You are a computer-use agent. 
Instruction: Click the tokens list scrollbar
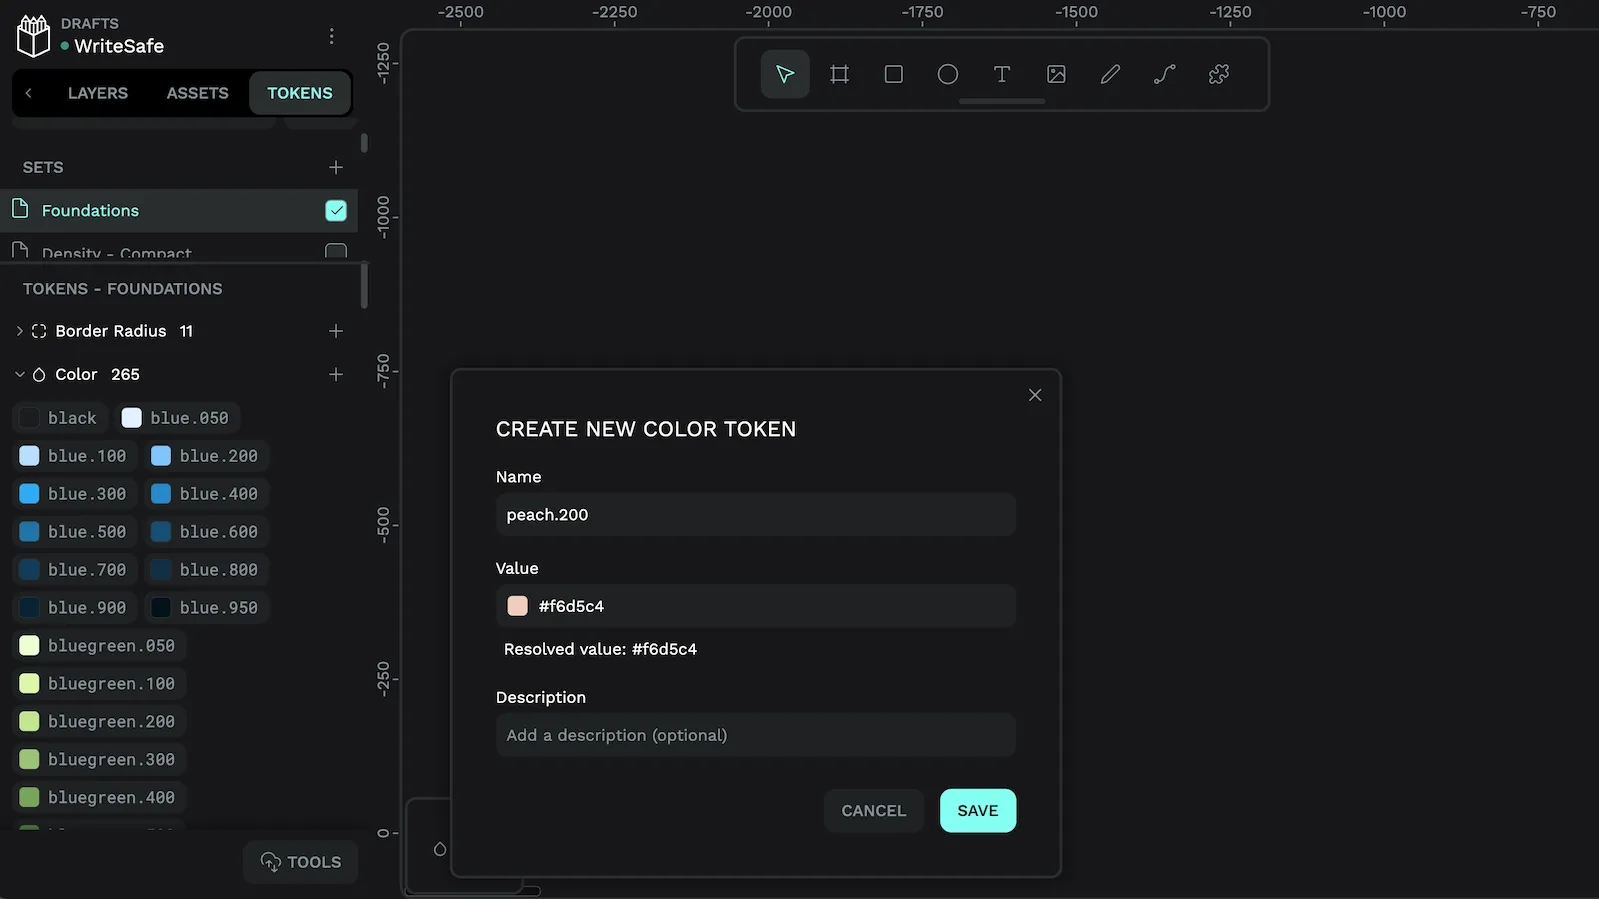[x=364, y=286]
